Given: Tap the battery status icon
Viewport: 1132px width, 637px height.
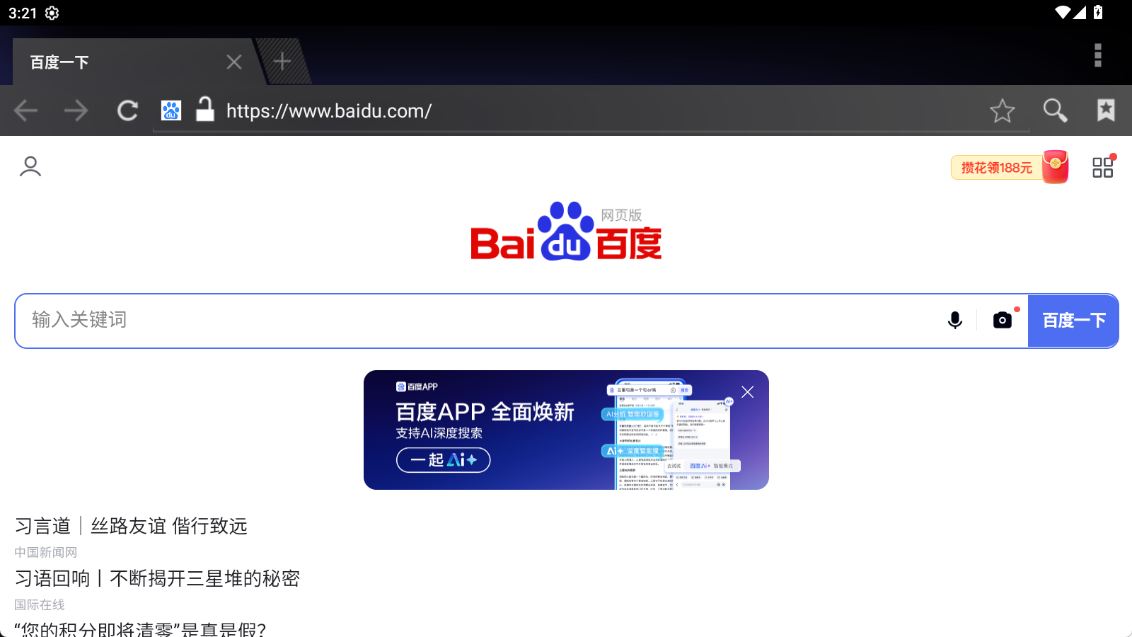Looking at the screenshot, I should [1098, 12].
